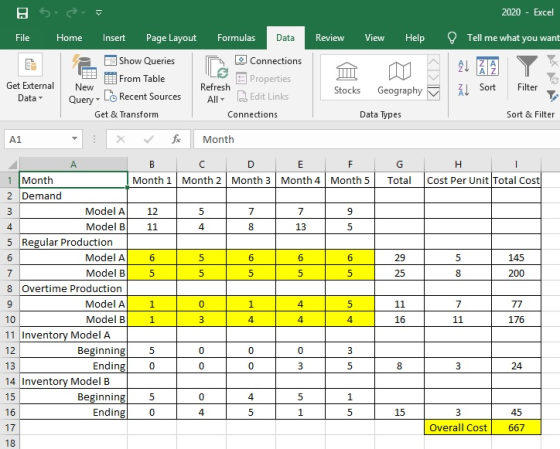Click the cell showing 667
This screenshot has width=560, height=449.
516,428
